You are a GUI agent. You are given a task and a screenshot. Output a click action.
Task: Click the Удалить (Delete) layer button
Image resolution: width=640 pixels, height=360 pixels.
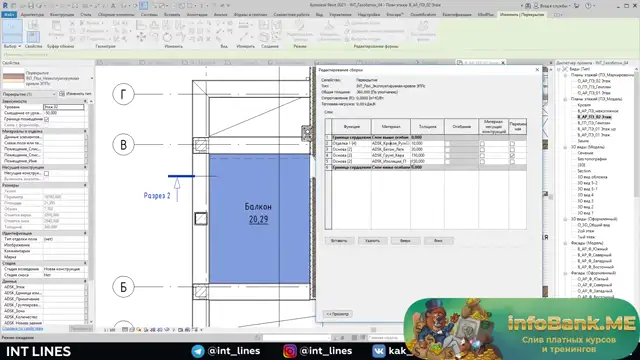pos(372,241)
